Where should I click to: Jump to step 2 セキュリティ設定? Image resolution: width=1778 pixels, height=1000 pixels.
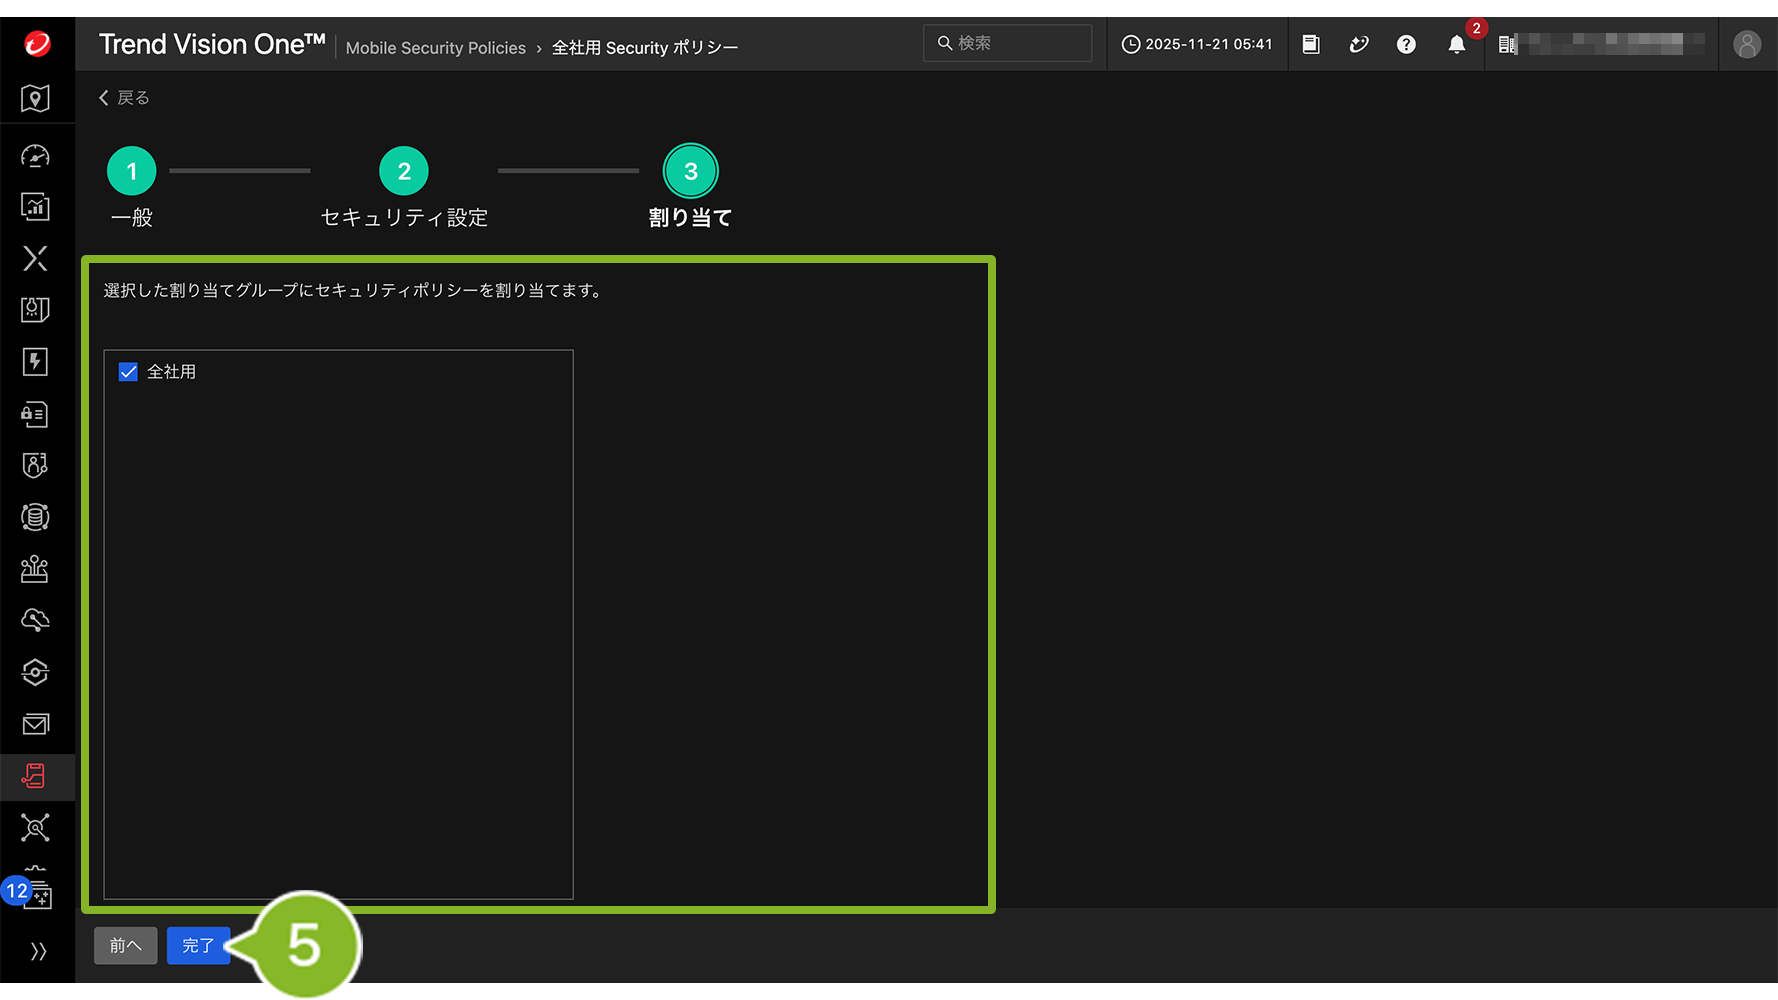pos(404,172)
